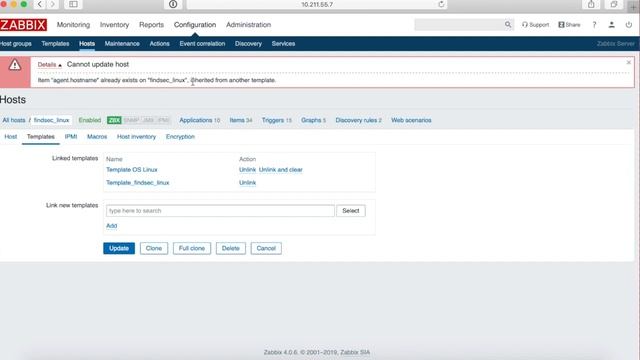640x360 pixels.
Task: Open Discovery submenu
Action: coord(248,44)
